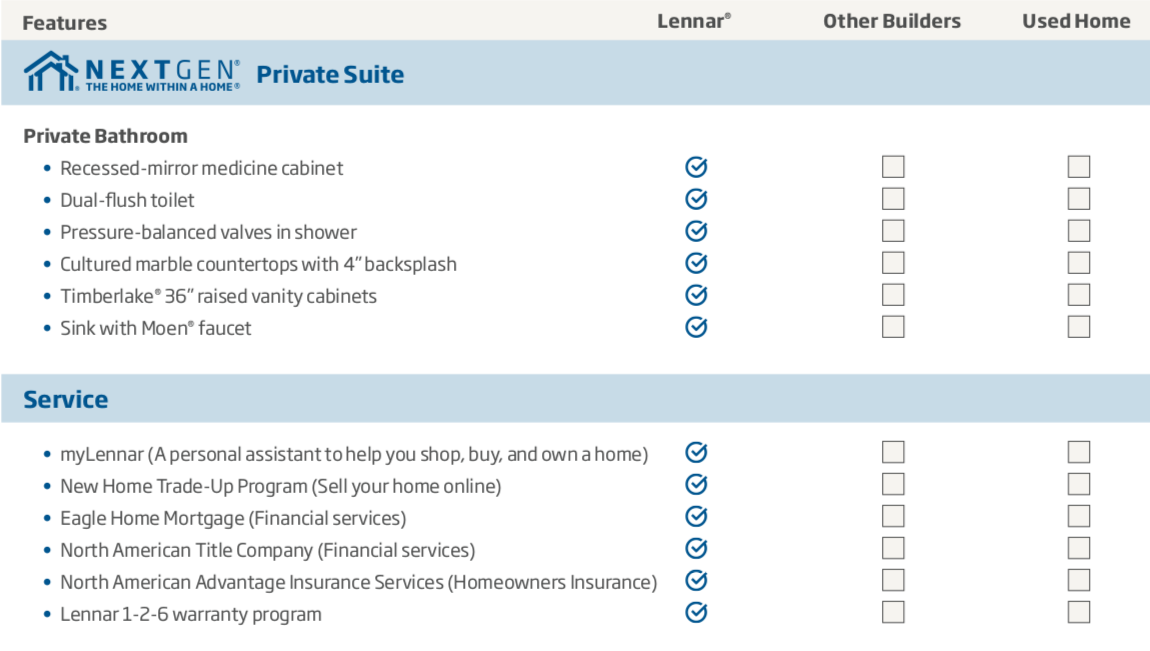Click Lennar checkmark for Recessed-mirror medicine cabinet
This screenshot has height=651, width=1150.
pyautogui.click(x=696, y=167)
